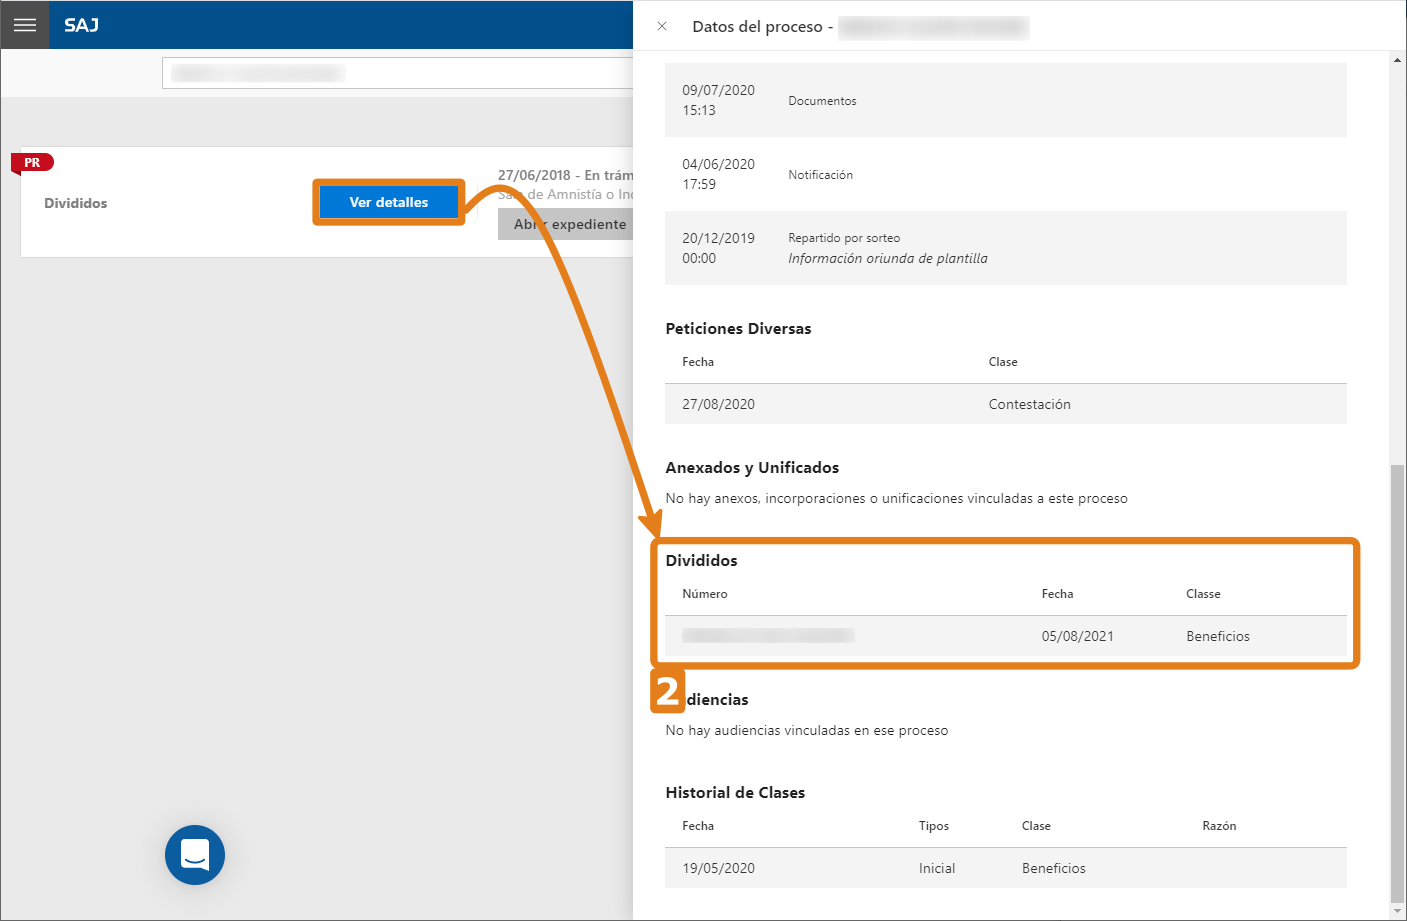Viewport: 1407px width, 921px height.
Task: Click the search input field
Action: coord(398,73)
